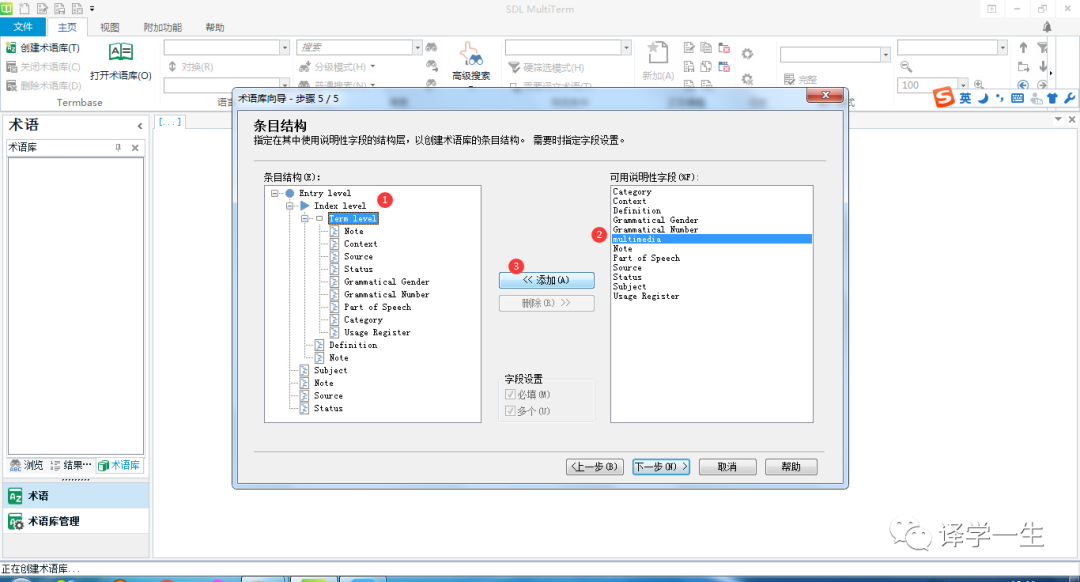Click the zoom 100 input field
1080x582 pixels.
click(927, 85)
